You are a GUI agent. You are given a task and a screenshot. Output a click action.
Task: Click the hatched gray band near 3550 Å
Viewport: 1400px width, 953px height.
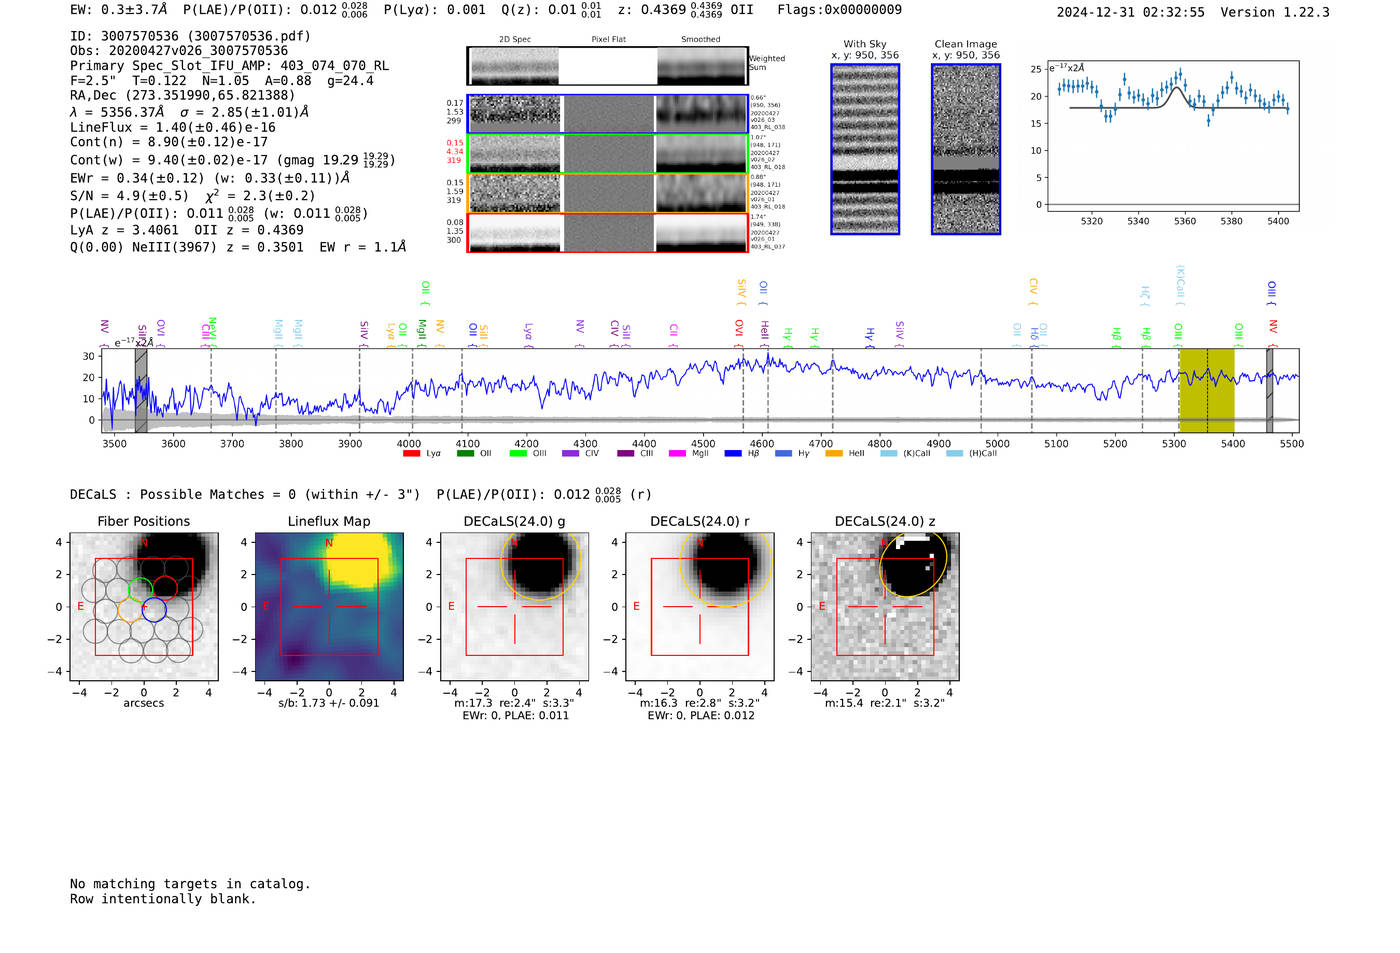pyautogui.click(x=141, y=390)
